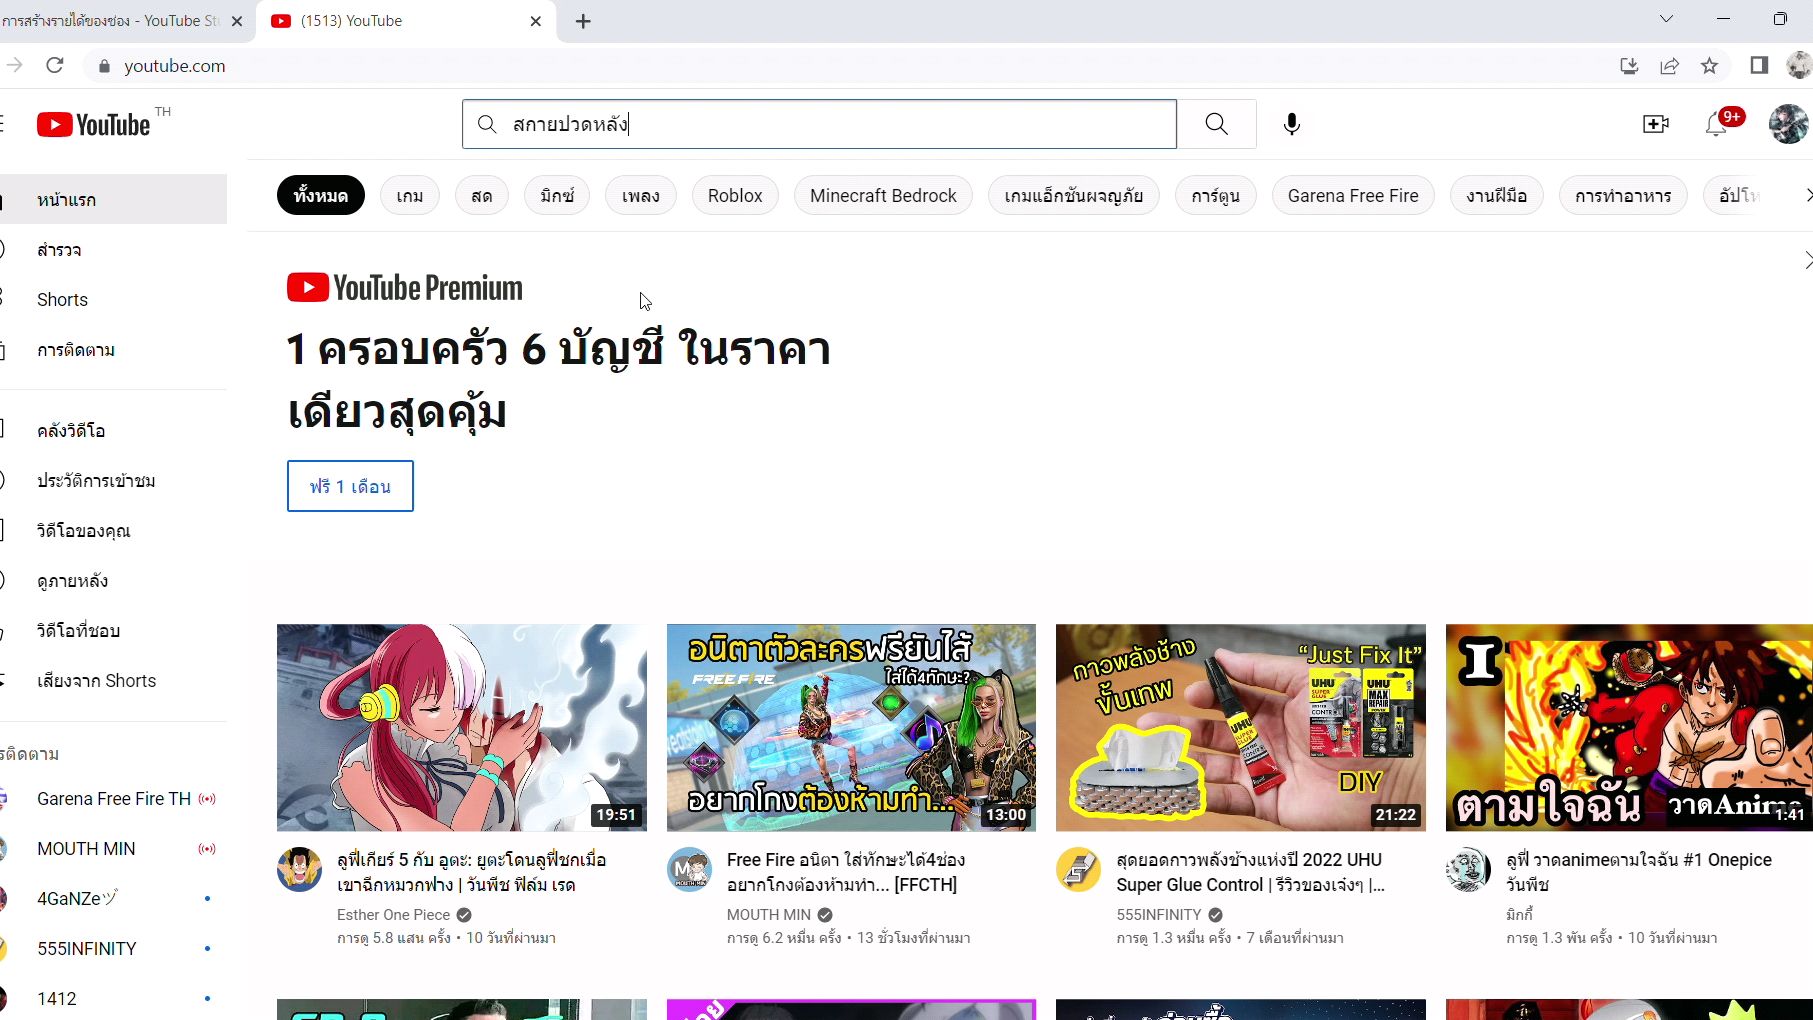The height and width of the screenshot is (1020, 1813).
Task: Select the Minecraft Bedrock chip
Action: tap(883, 196)
